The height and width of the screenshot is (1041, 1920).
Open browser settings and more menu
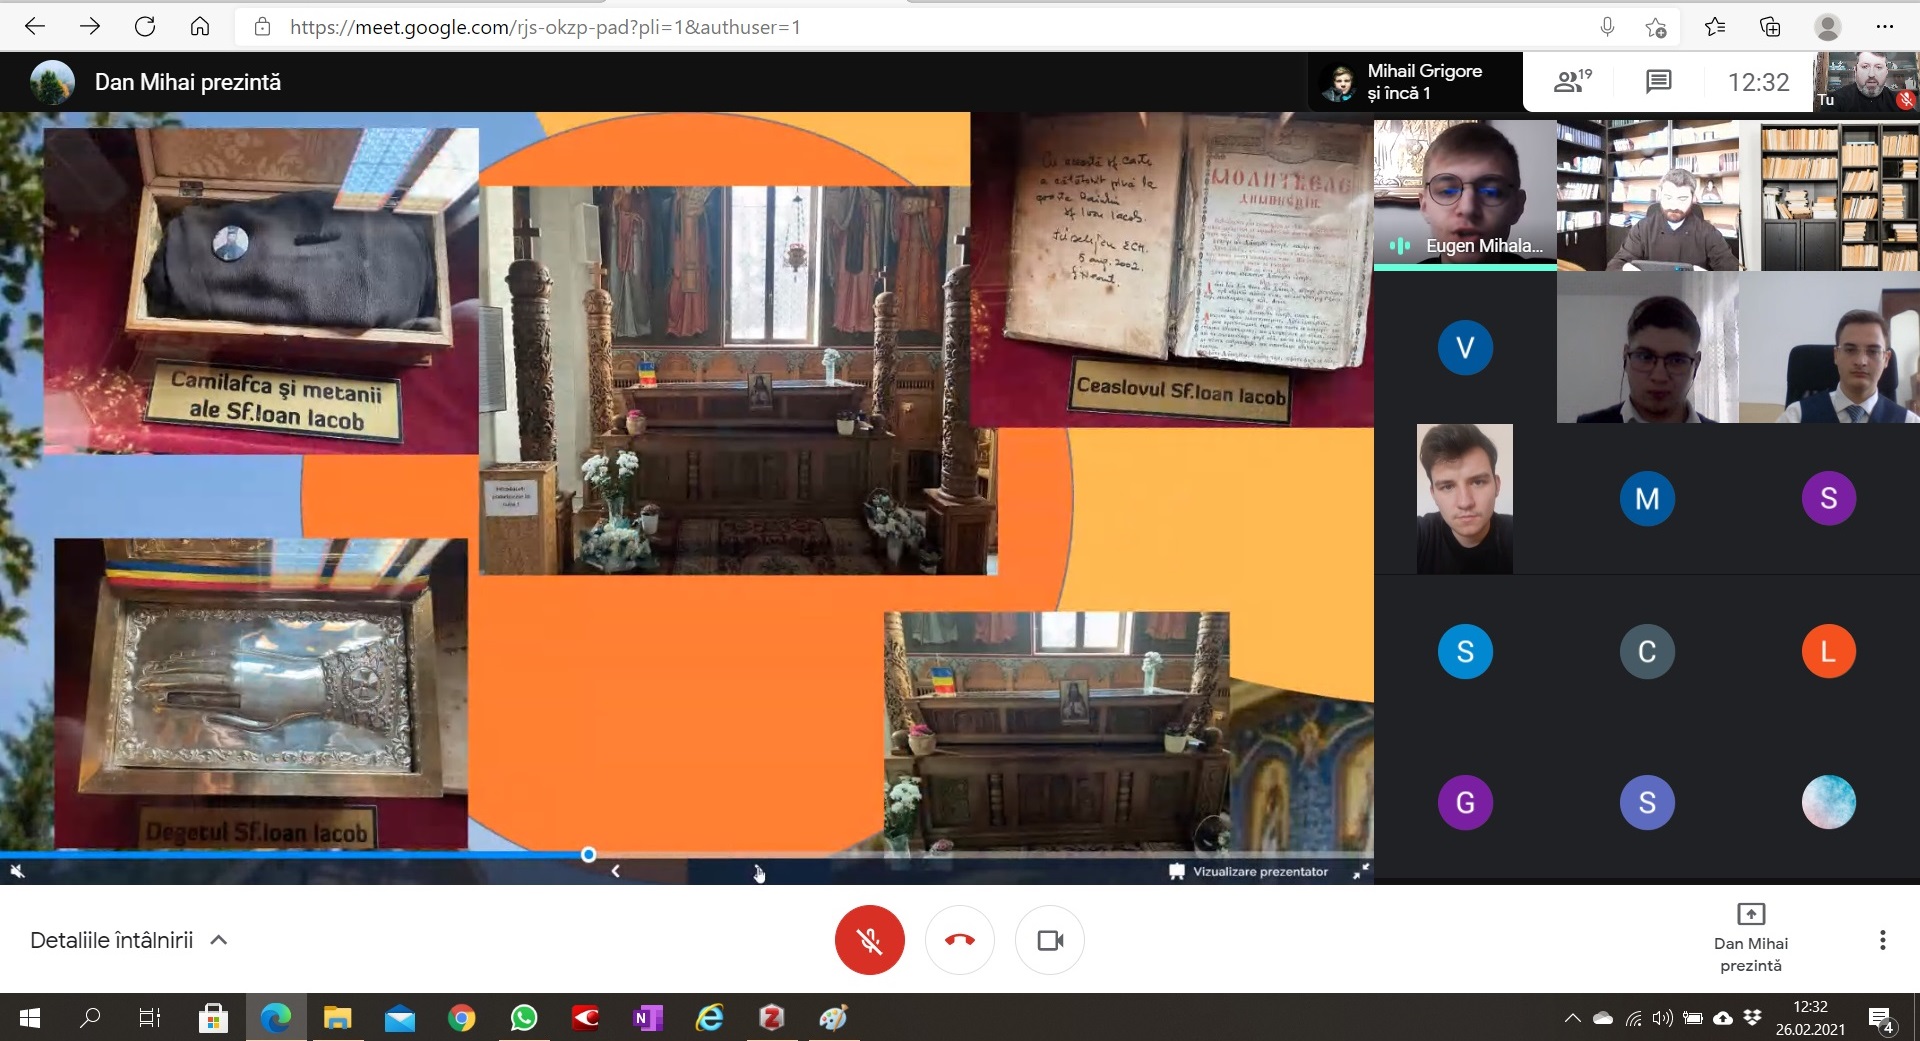(1885, 27)
